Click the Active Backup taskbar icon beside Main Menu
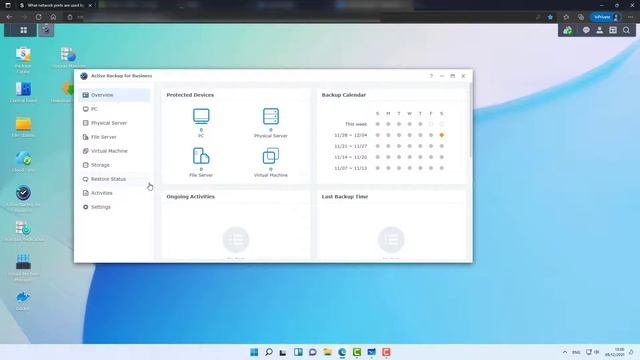The width and height of the screenshot is (640, 360). 46,30
